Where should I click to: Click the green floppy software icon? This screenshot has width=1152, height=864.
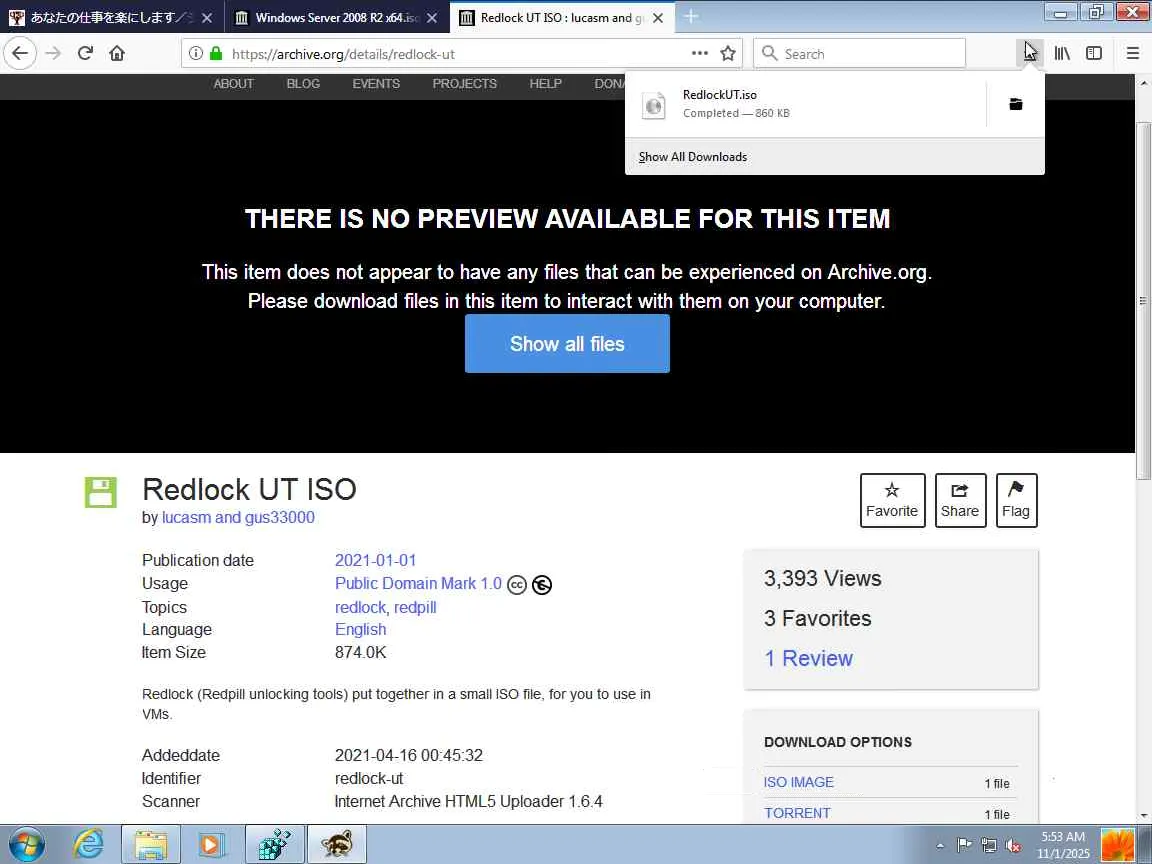coord(101,492)
